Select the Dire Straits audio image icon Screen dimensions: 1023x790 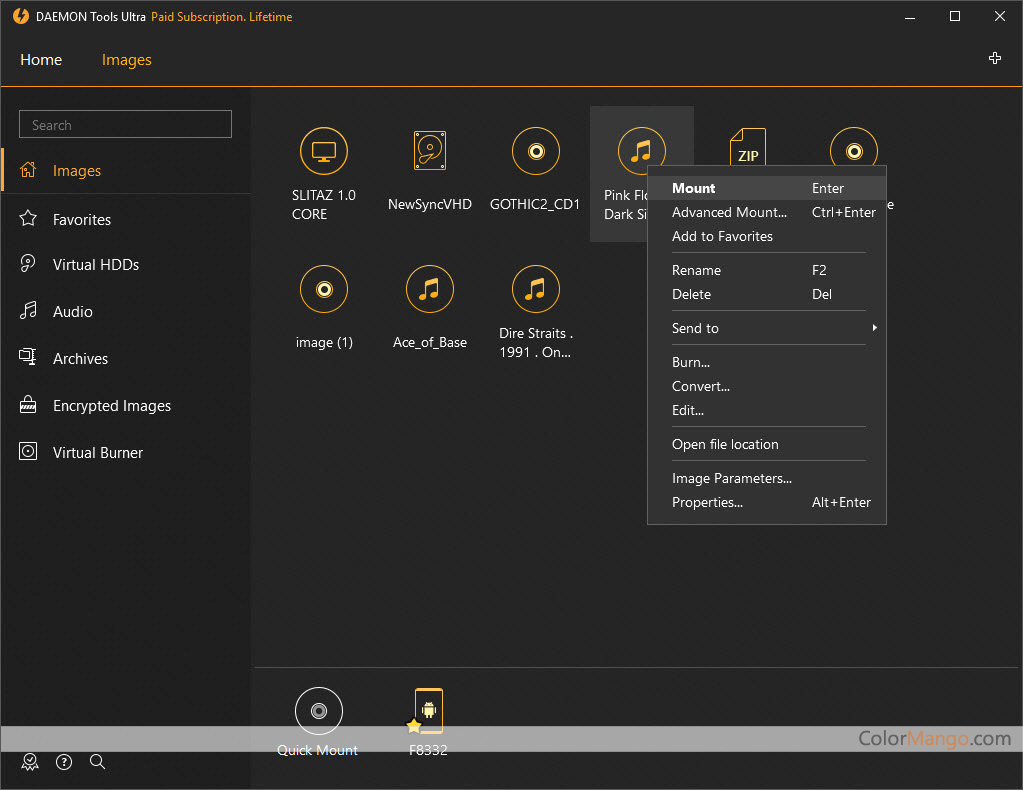click(x=536, y=289)
